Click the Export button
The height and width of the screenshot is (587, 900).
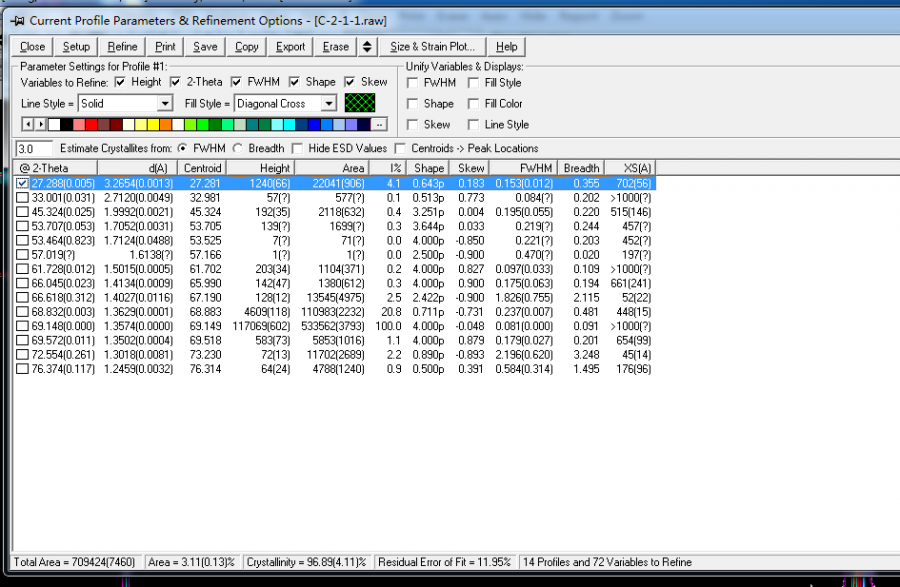pyautogui.click(x=290, y=47)
